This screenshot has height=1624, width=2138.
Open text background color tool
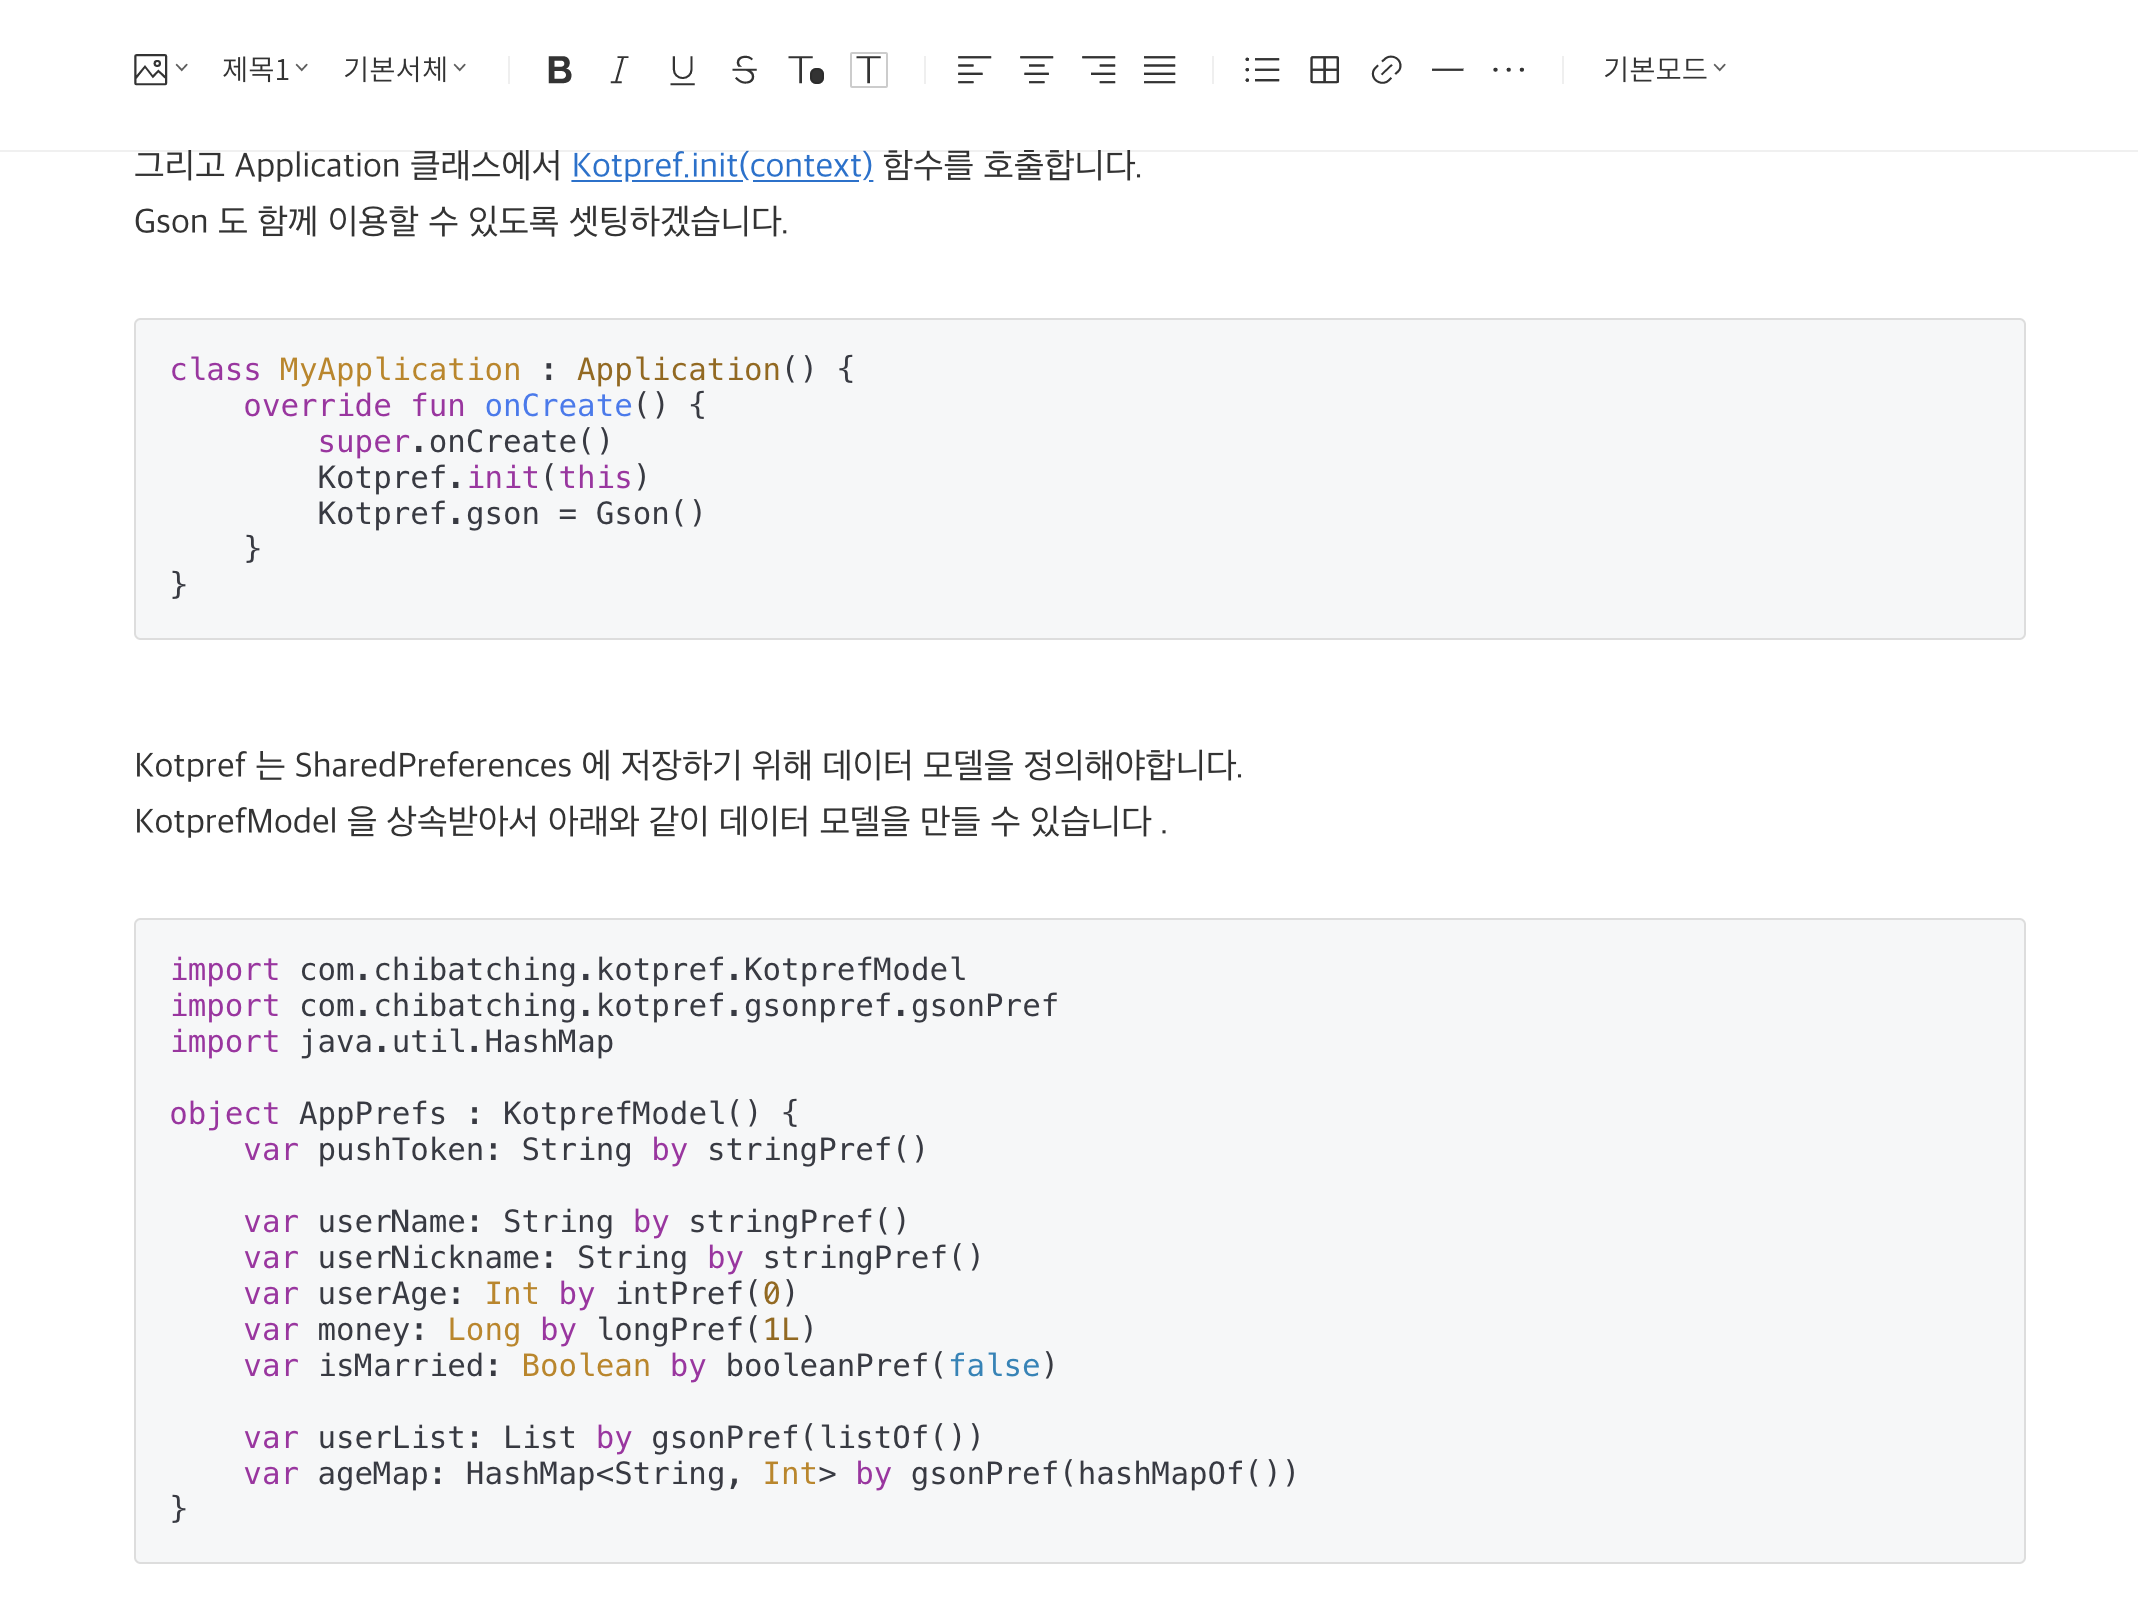pos(868,70)
